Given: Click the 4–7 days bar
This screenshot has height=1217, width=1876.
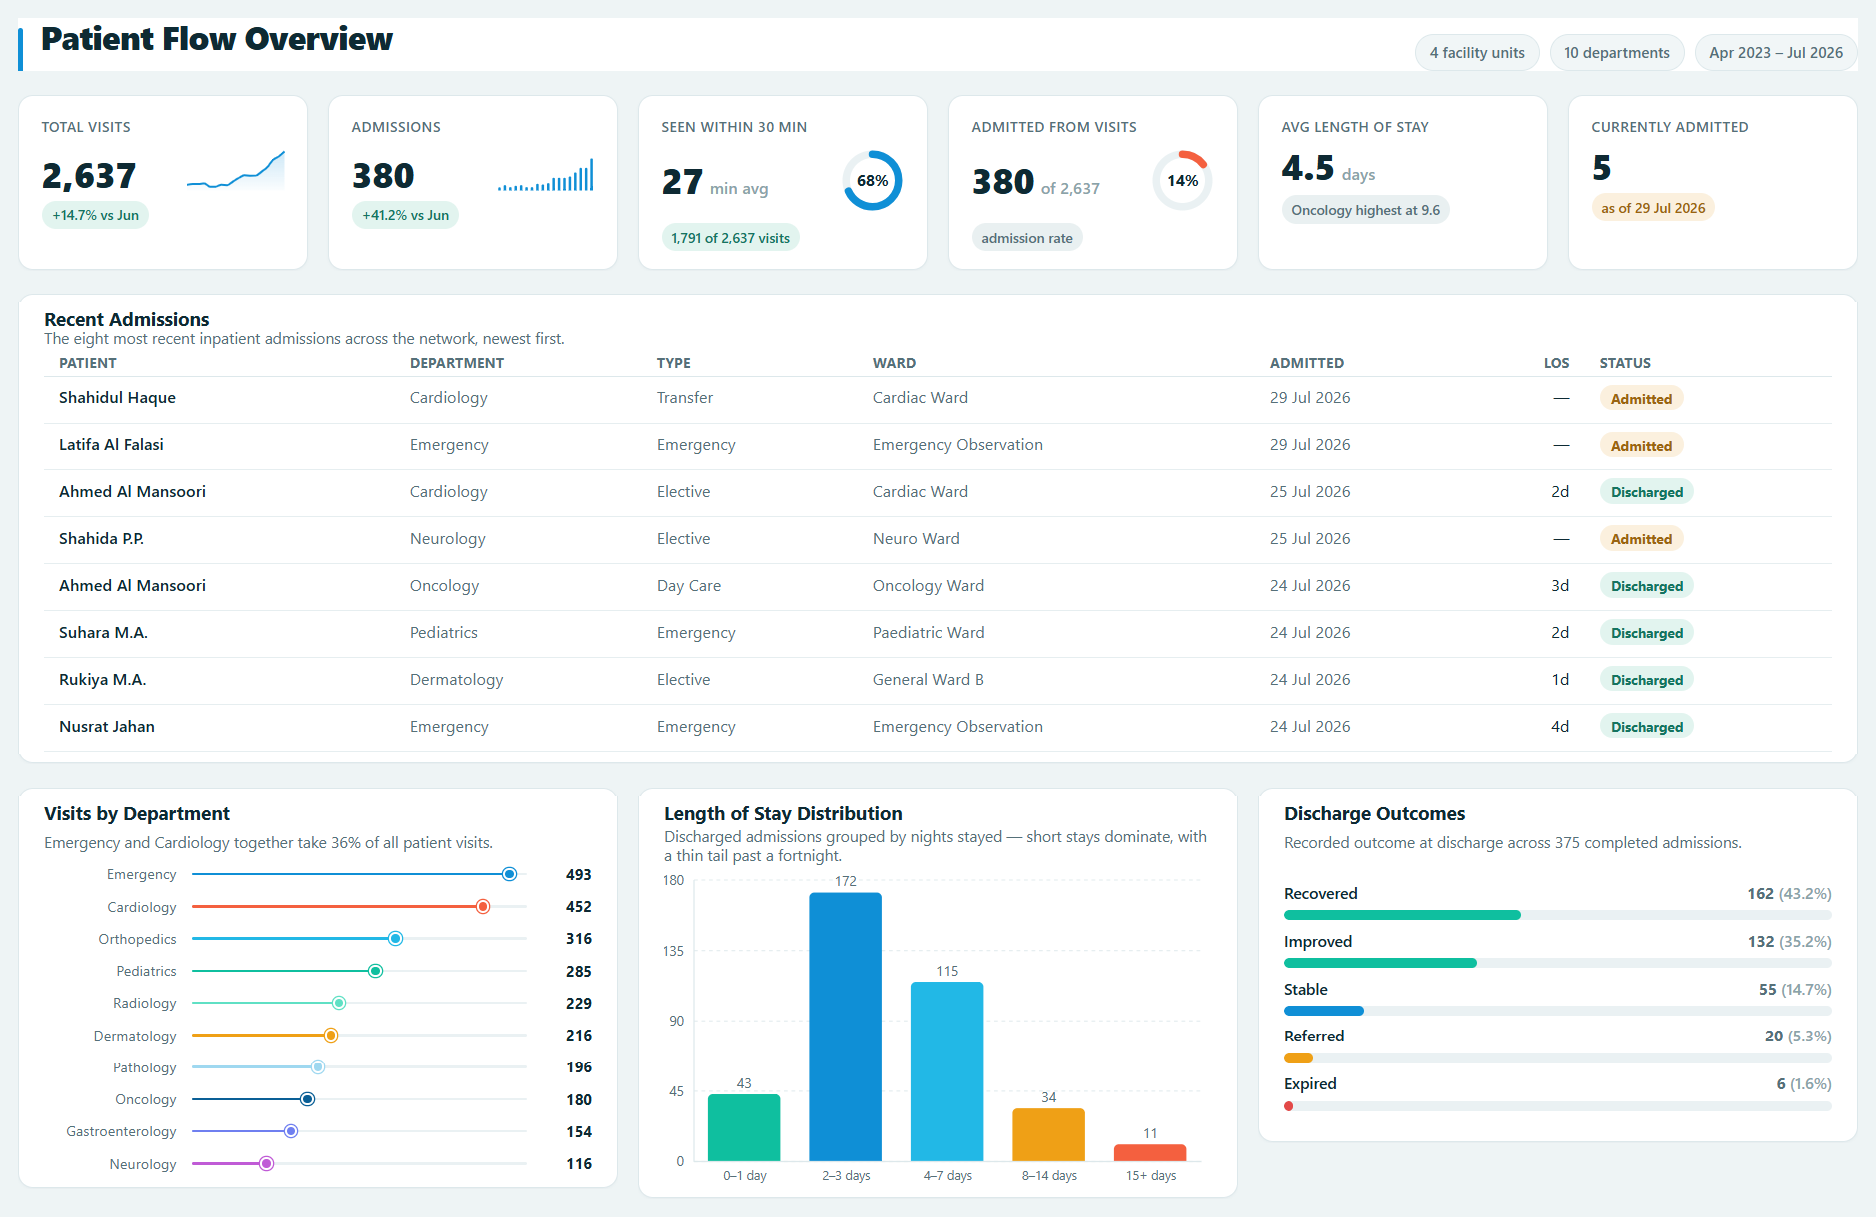Looking at the screenshot, I should click(x=947, y=1071).
